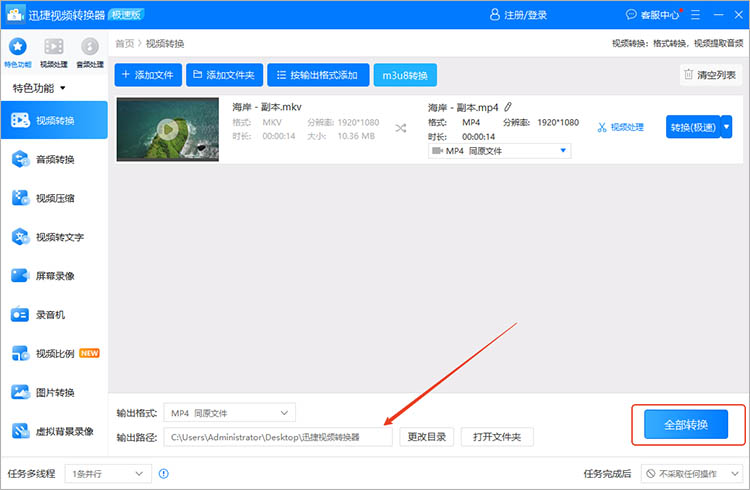Viewport: 750px width, 490px height.
Task: Click the shuffle conversion arrows icon
Action: pos(401,128)
